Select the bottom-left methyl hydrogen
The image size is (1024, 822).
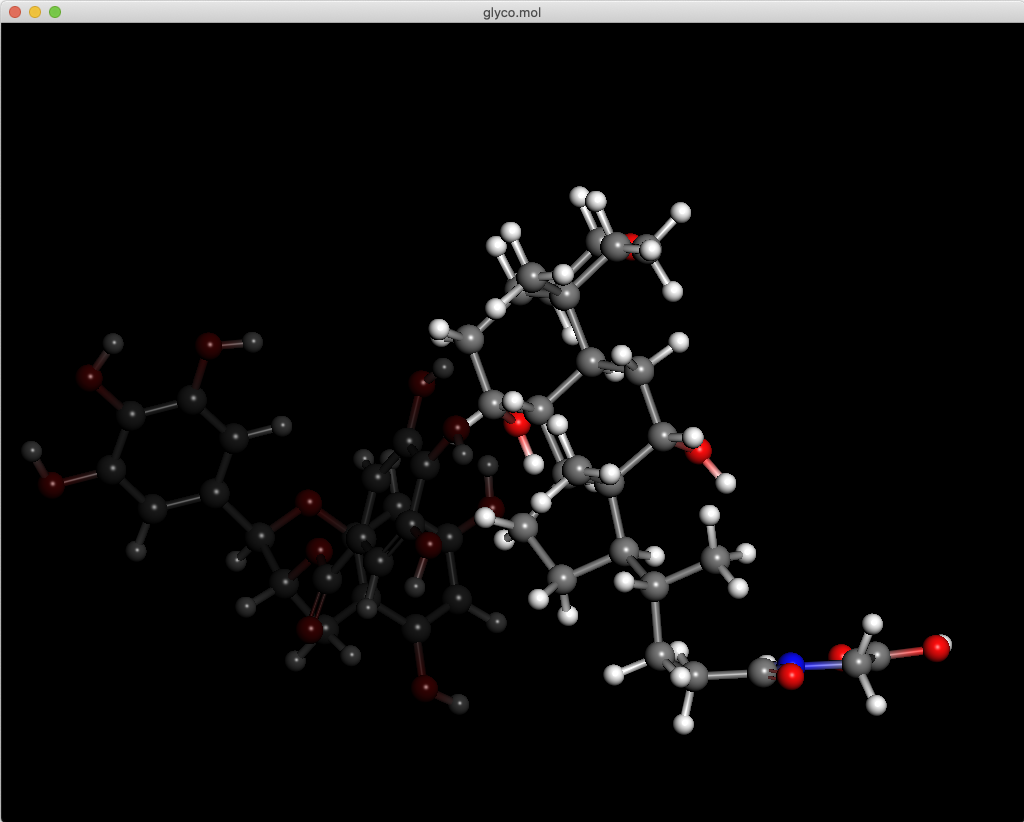[295, 660]
